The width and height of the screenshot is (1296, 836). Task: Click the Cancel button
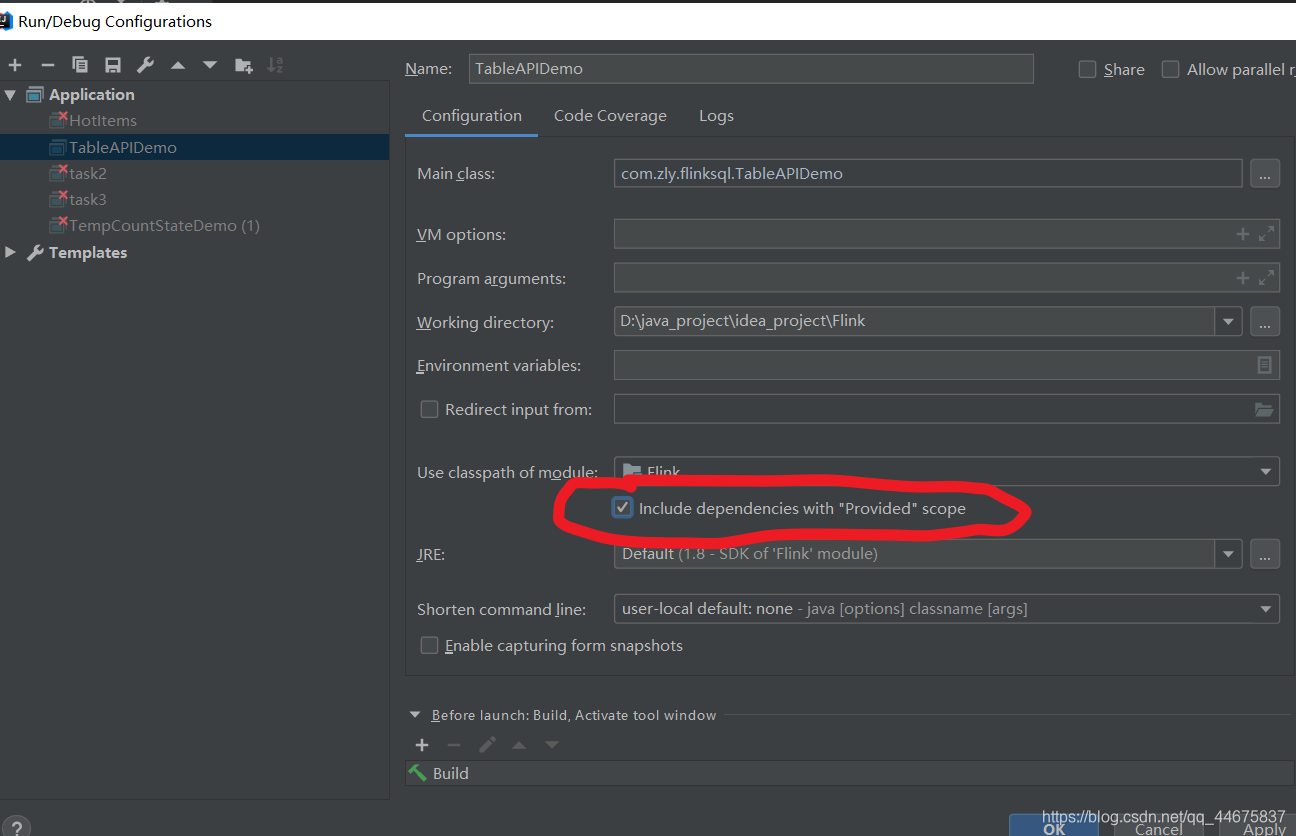click(x=1158, y=827)
